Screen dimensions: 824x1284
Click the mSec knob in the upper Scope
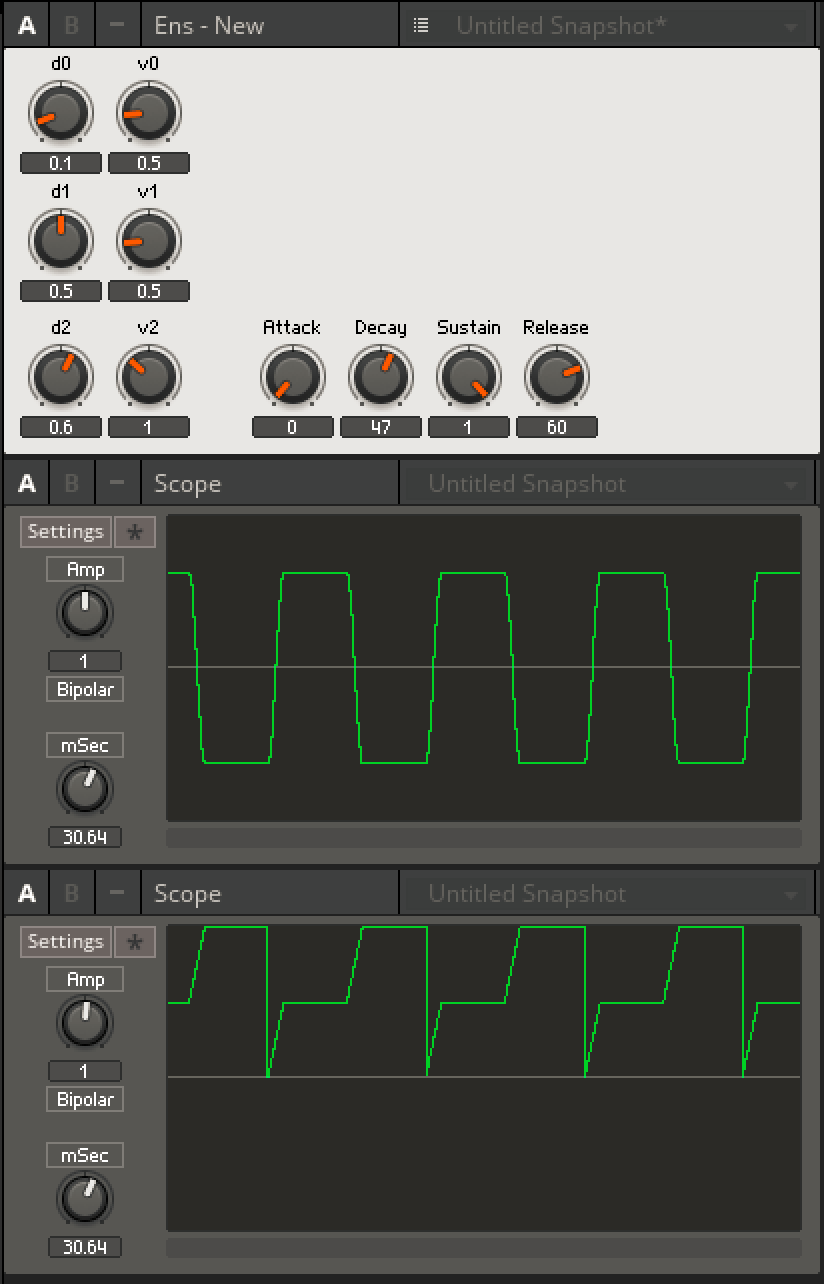tap(85, 789)
